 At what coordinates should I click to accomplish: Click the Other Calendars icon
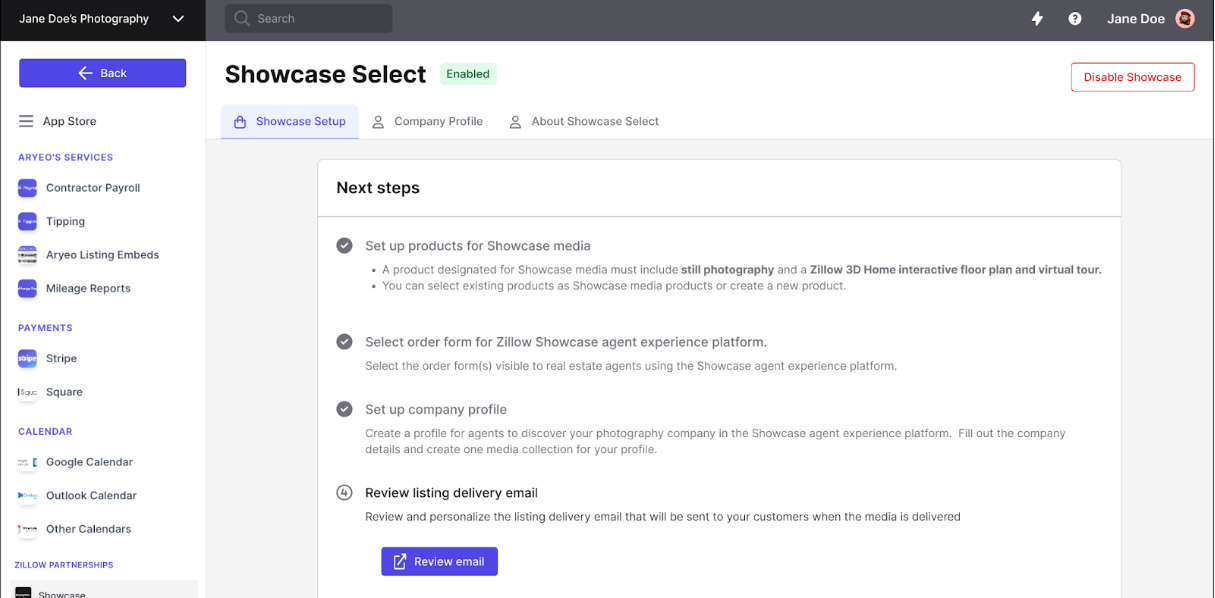tap(27, 529)
